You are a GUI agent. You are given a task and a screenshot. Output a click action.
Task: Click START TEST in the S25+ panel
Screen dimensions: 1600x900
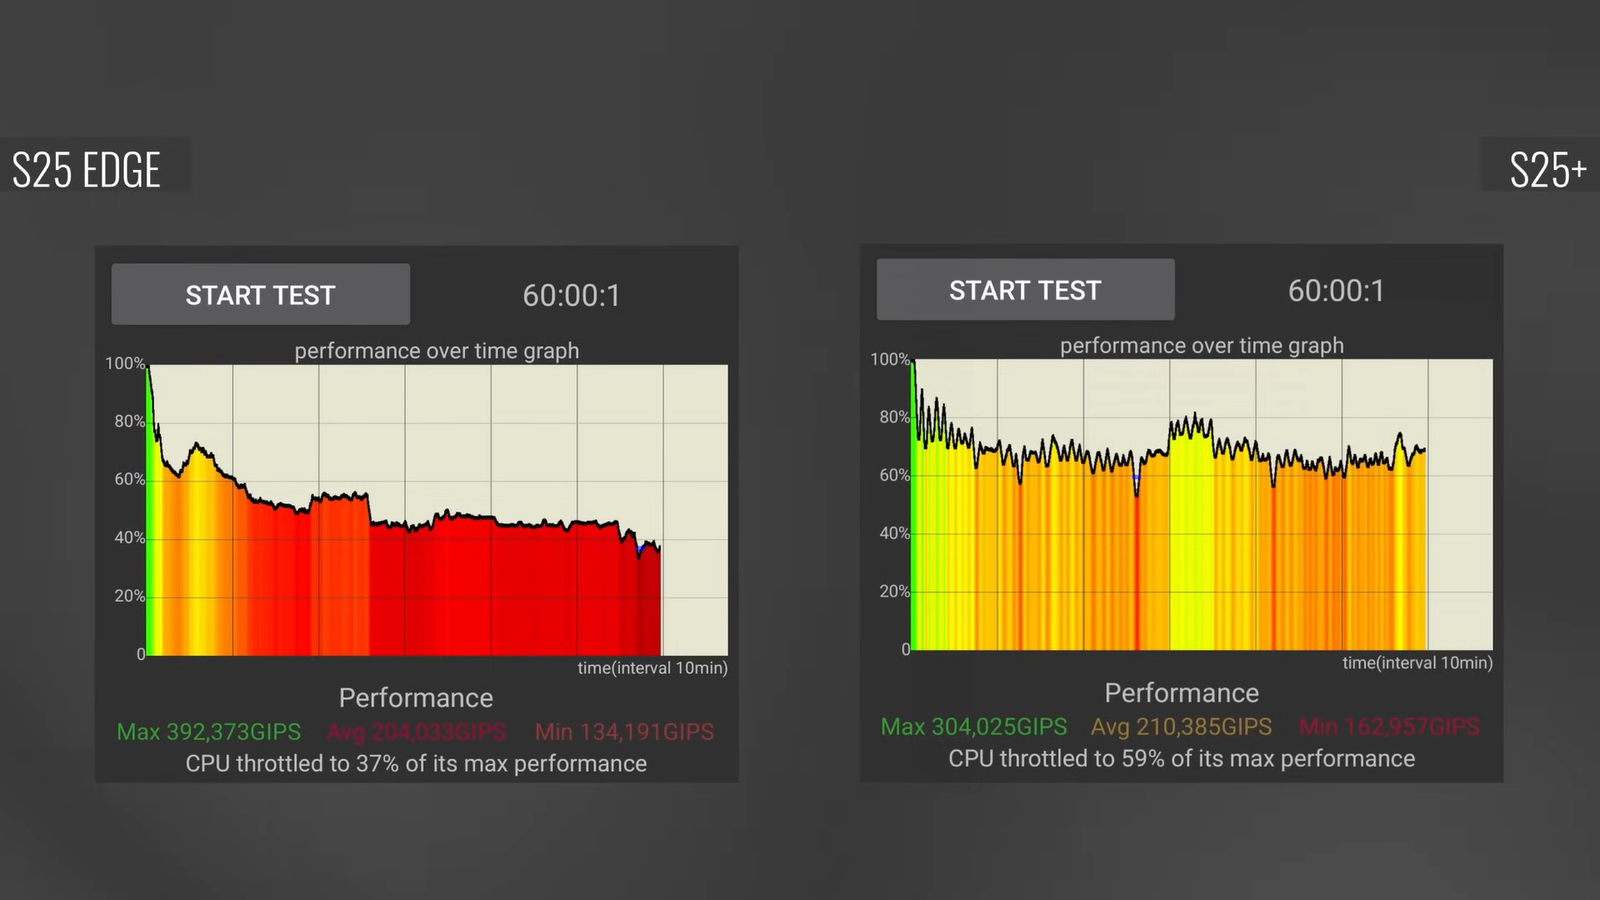pyautogui.click(x=1025, y=290)
